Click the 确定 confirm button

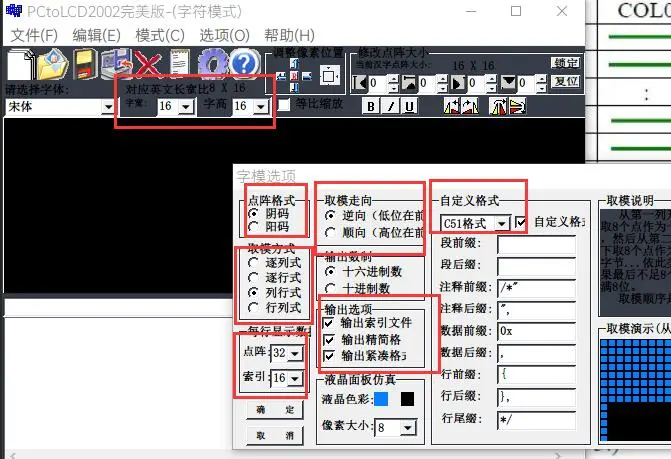[x=261, y=410]
